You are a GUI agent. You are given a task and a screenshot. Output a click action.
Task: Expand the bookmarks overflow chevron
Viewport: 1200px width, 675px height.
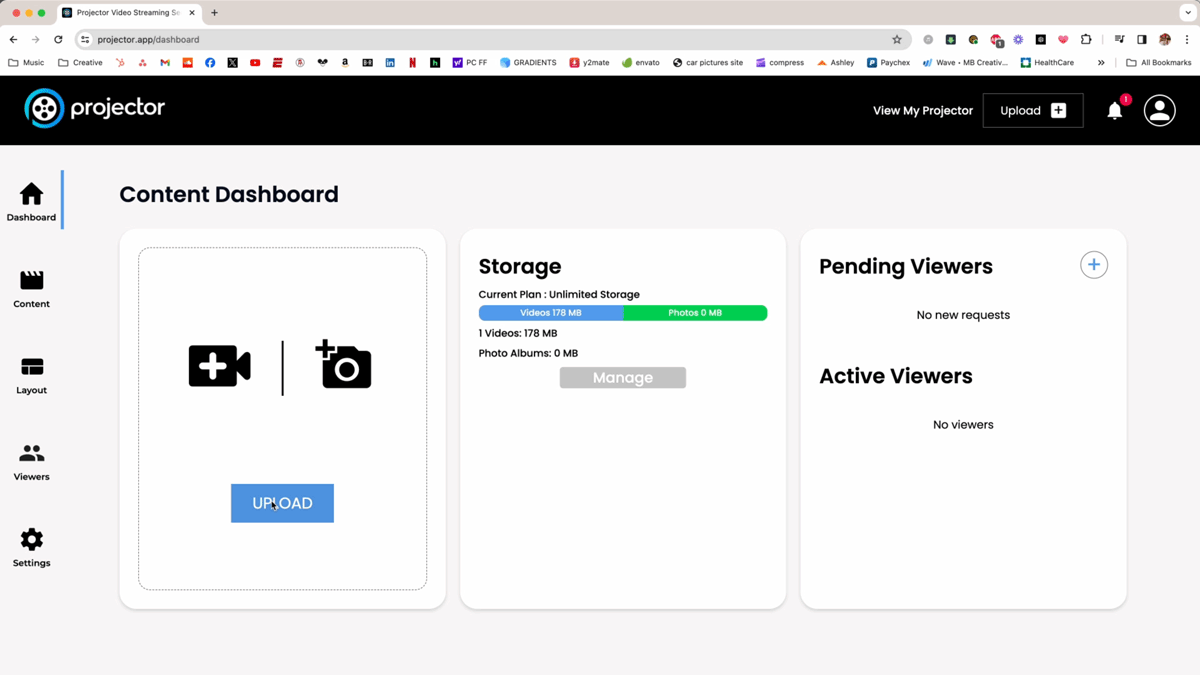coord(1101,62)
